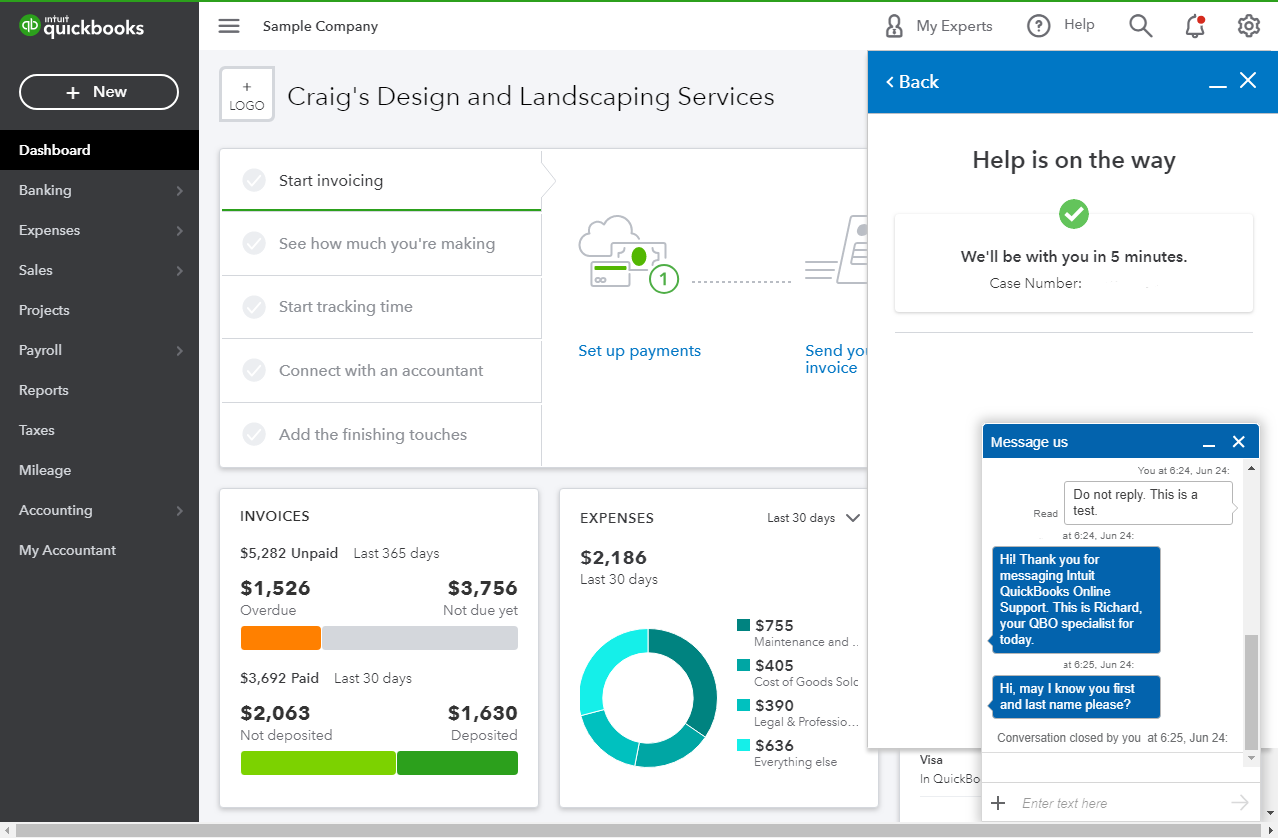Open the notifications bell
This screenshot has width=1278, height=838.
(1195, 26)
